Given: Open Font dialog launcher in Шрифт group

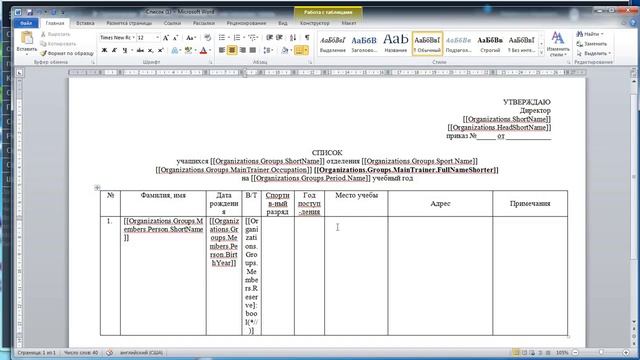Looking at the screenshot, I should coord(211,62).
